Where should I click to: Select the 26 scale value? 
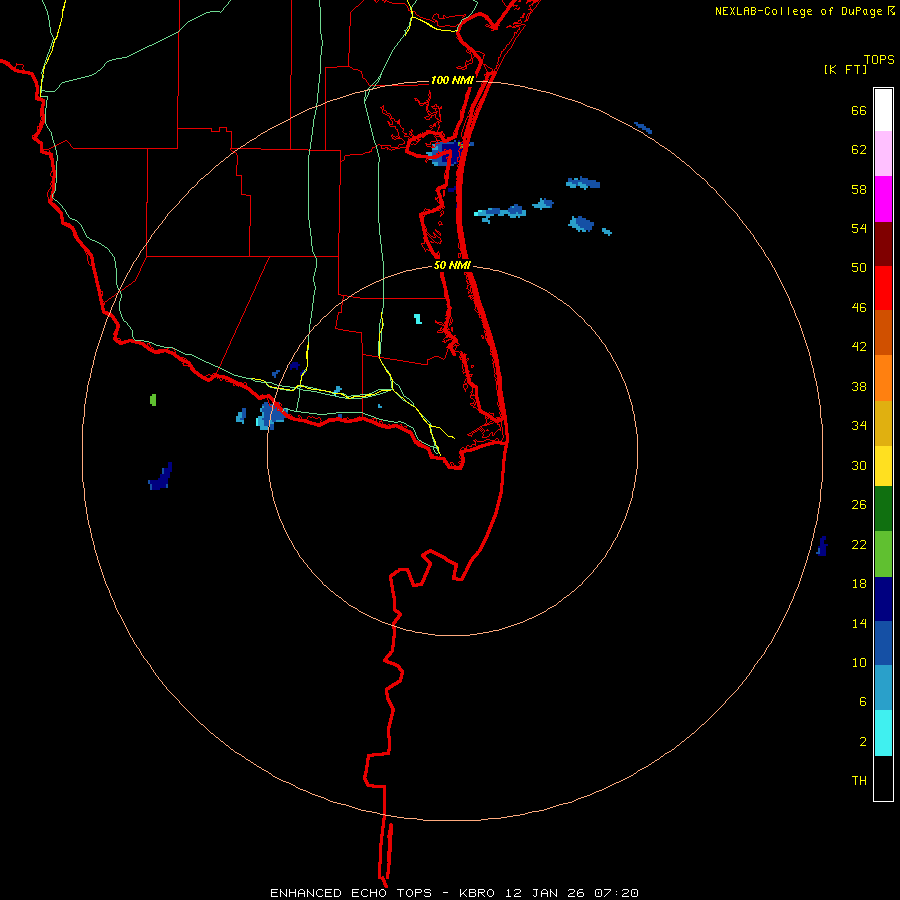(x=859, y=505)
